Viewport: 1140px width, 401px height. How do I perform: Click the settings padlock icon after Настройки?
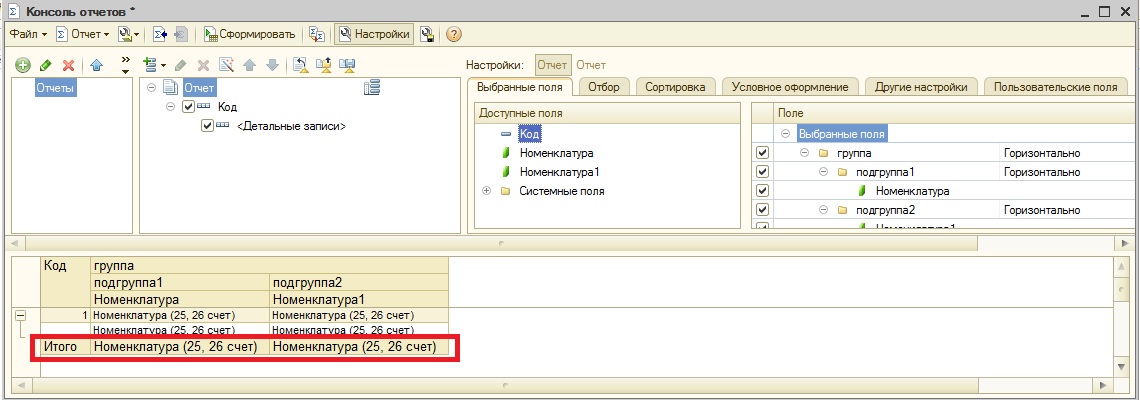427,34
